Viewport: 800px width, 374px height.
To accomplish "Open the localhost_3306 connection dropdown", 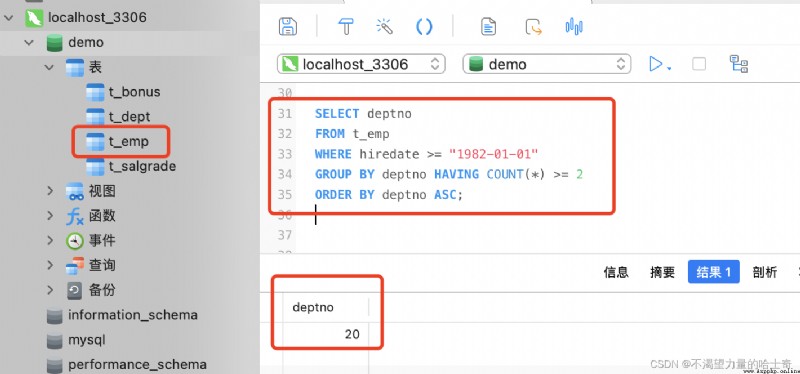I will coord(361,64).
